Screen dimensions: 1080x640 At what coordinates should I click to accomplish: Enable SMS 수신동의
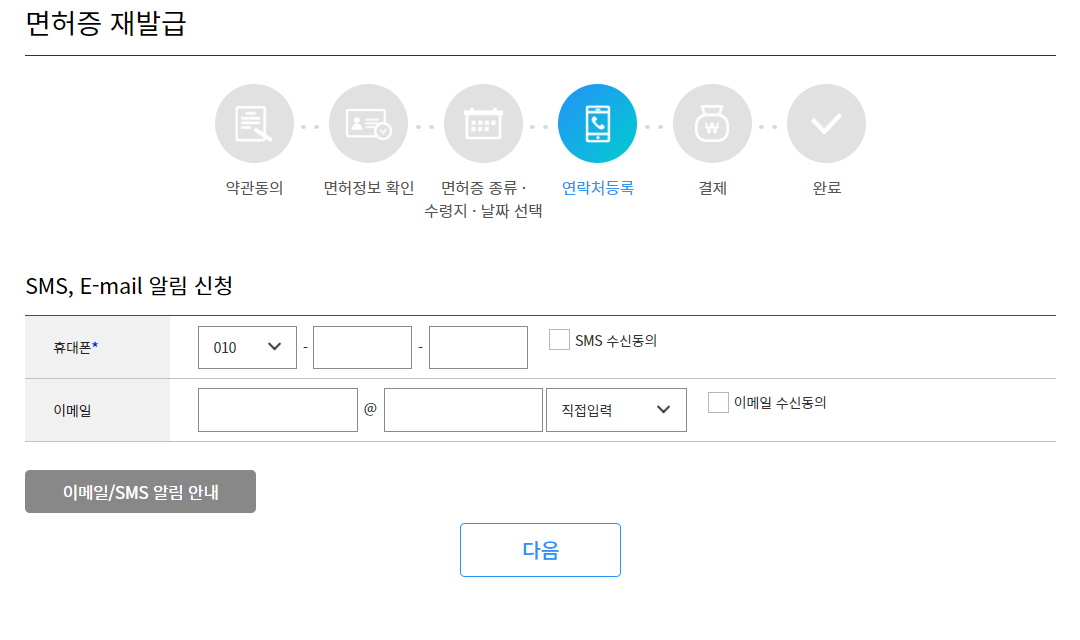tap(558, 339)
